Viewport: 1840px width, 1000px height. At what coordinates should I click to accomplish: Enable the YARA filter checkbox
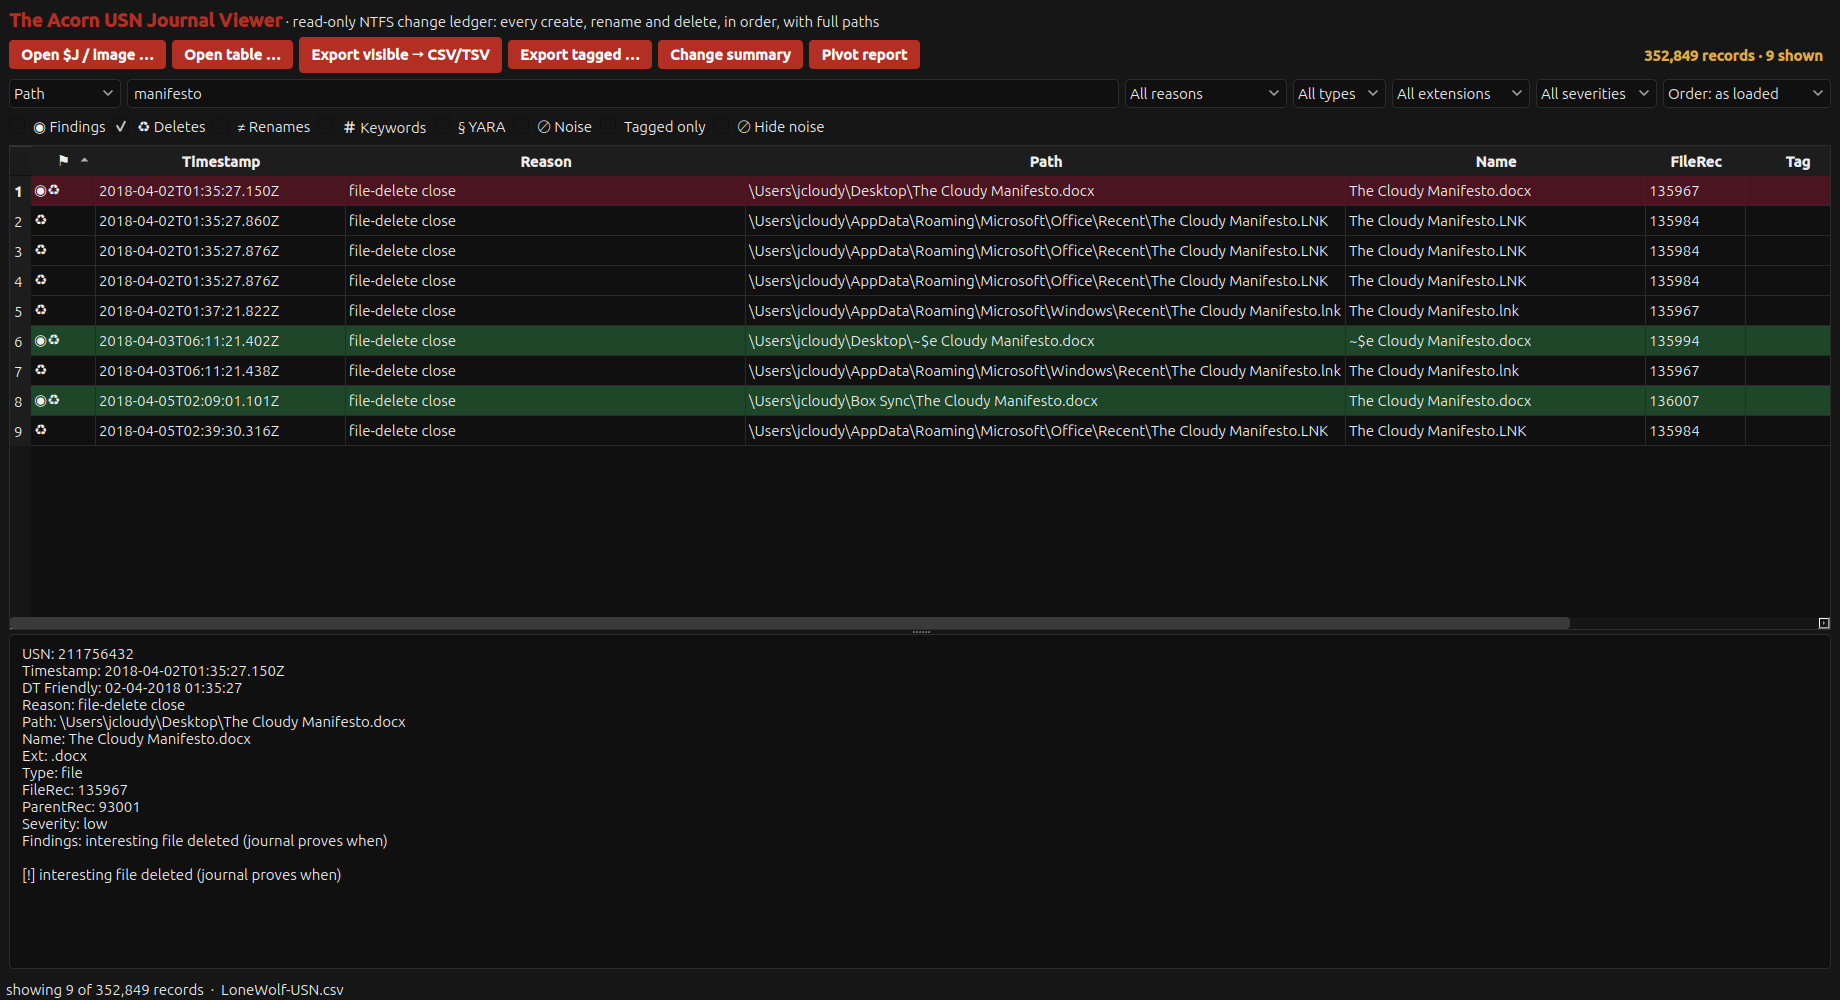point(442,127)
